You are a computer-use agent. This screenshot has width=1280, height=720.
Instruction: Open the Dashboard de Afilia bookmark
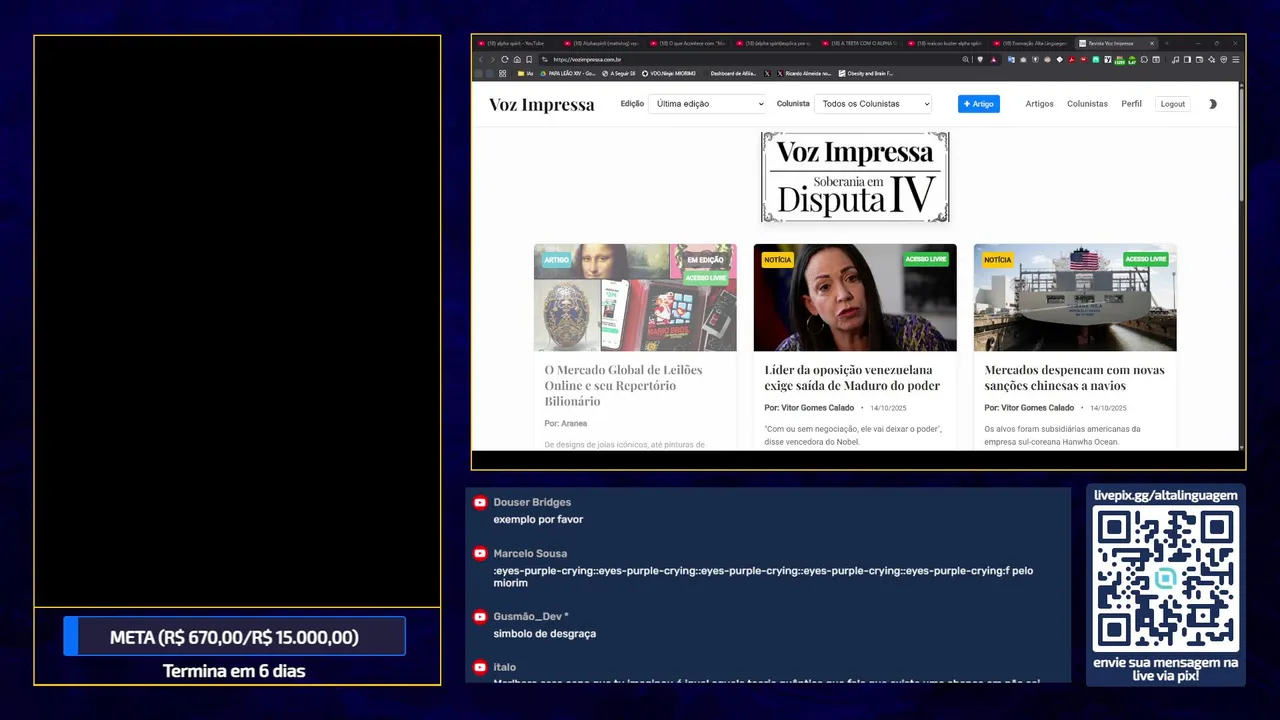pyautogui.click(x=733, y=74)
